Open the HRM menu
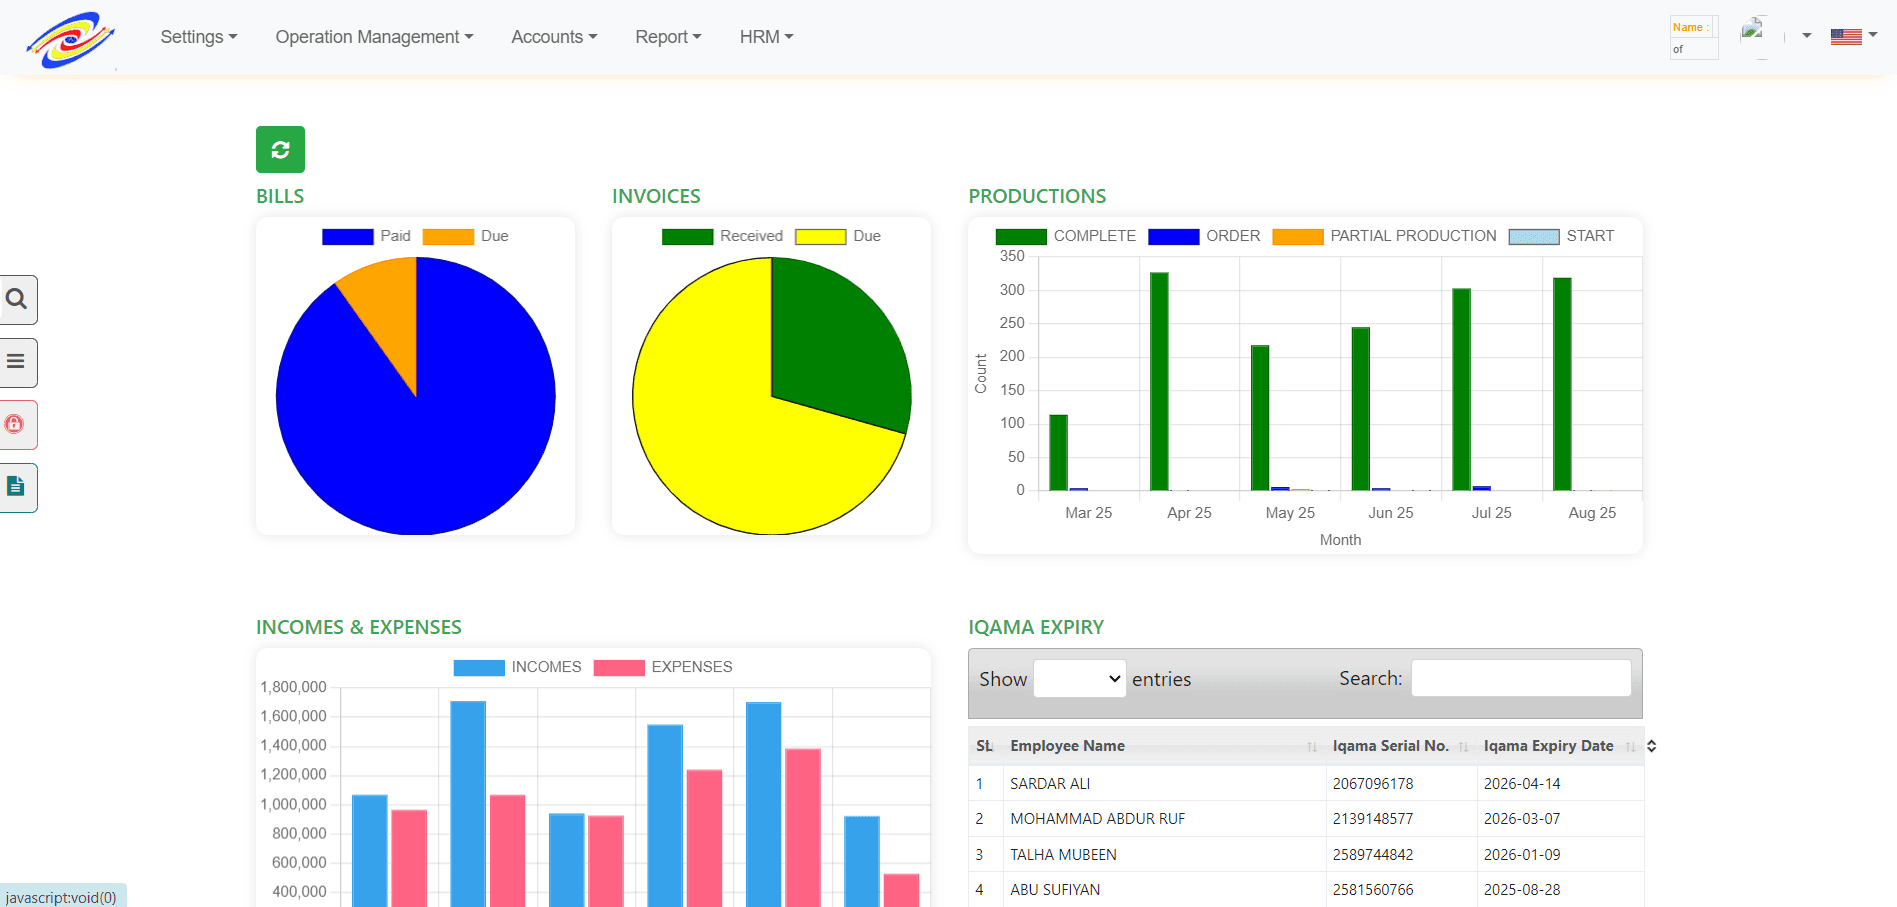This screenshot has height=907, width=1897. click(x=766, y=37)
